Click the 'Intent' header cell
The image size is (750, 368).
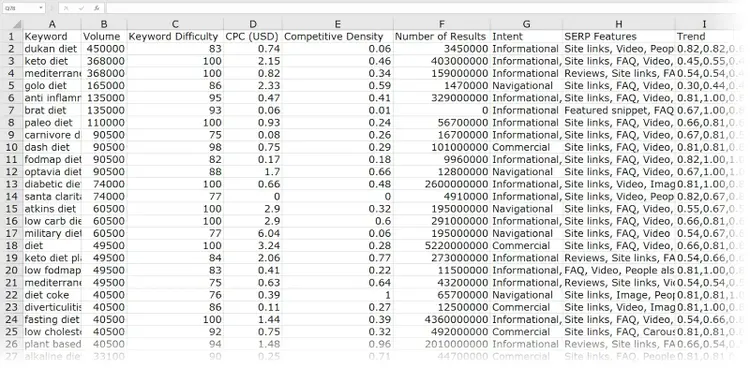click(x=526, y=36)
